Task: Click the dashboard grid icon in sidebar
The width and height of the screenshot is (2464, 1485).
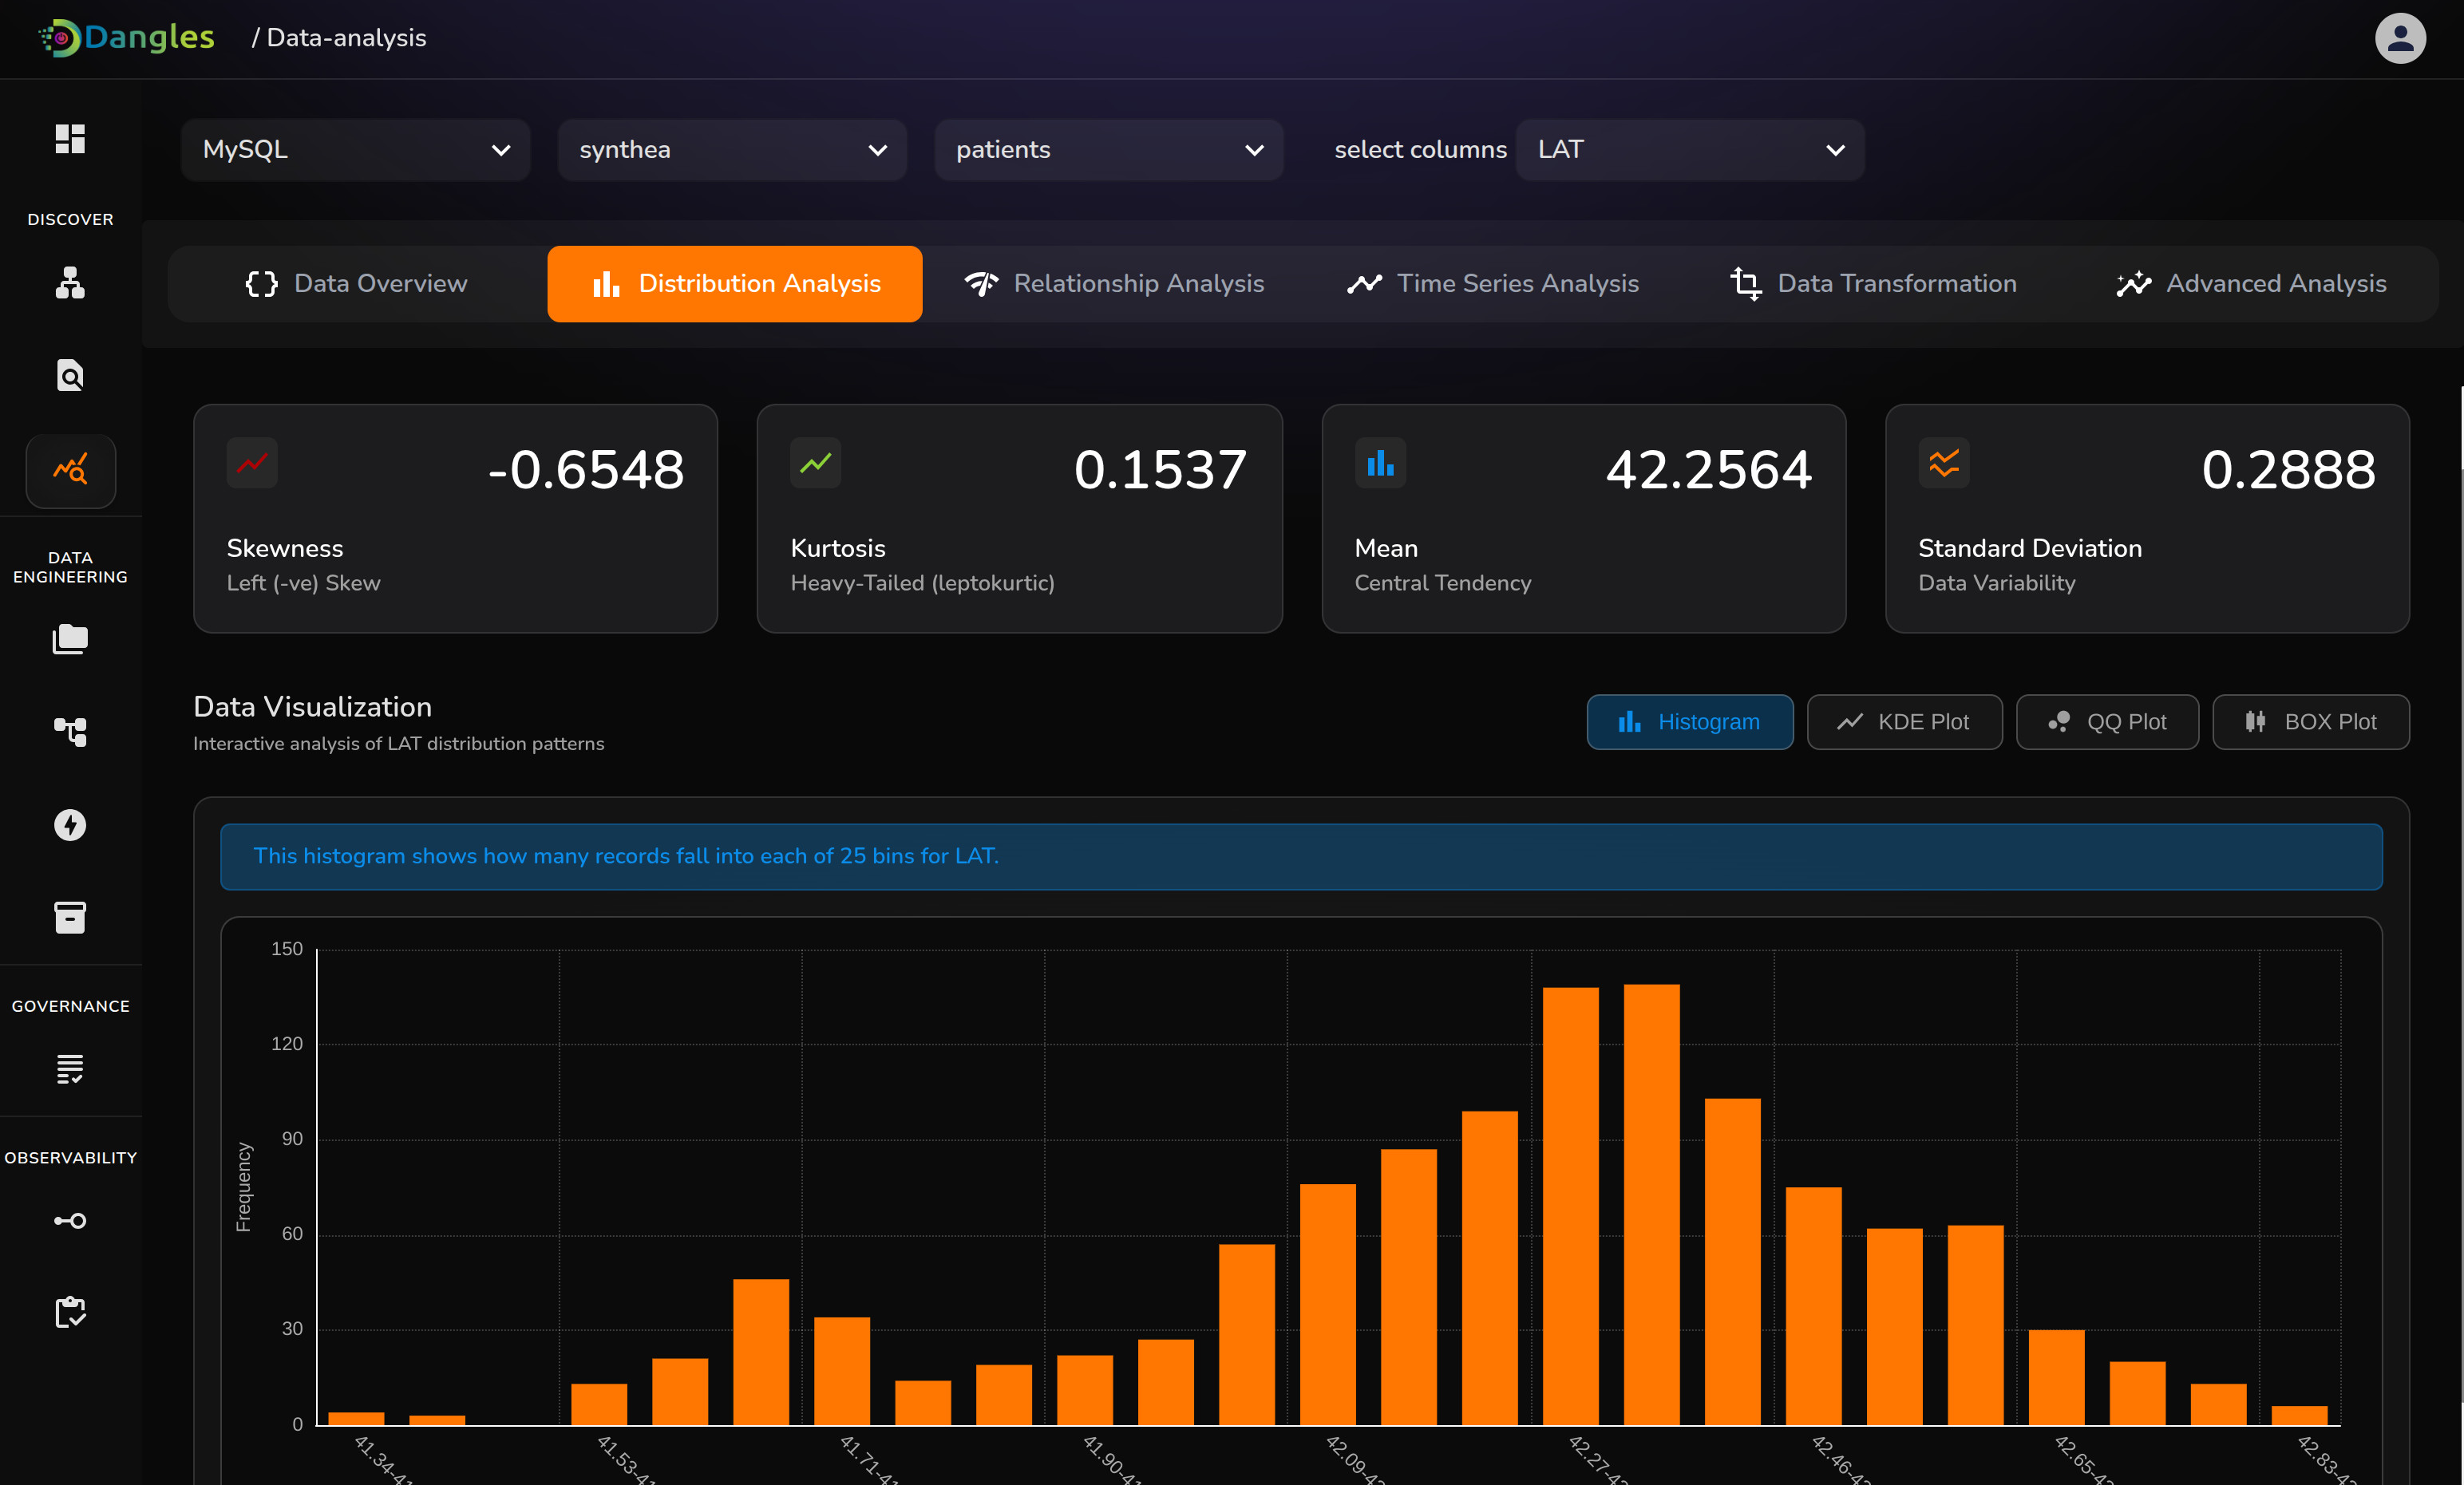Action: pos(70,138)
